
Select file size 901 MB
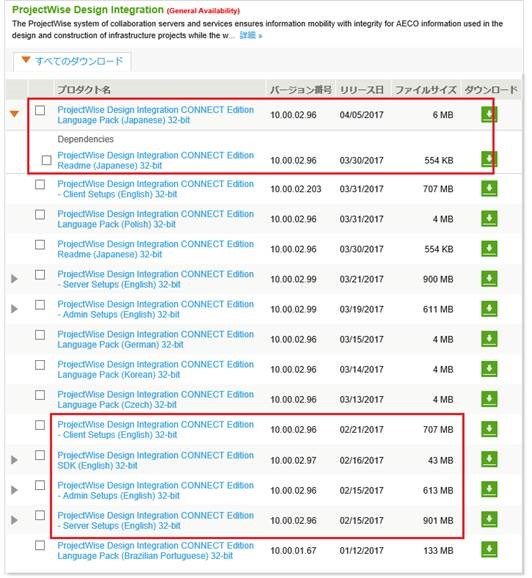[x=438, y=520]
